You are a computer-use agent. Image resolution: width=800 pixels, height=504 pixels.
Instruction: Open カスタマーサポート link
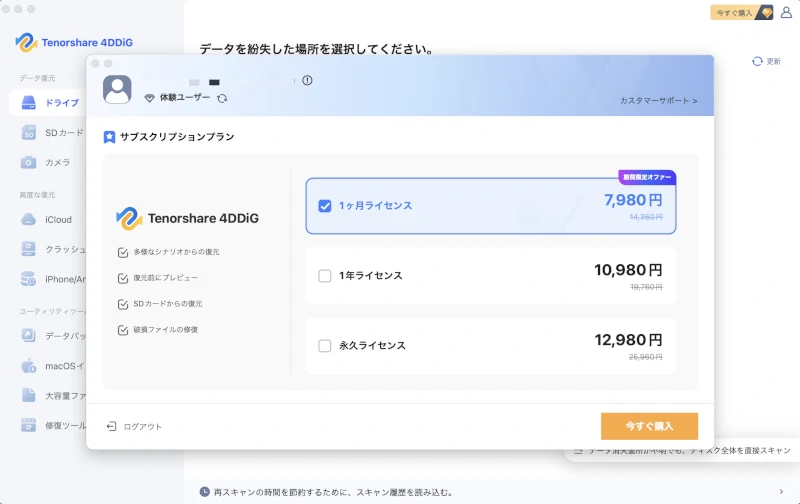tap(658, 100)
